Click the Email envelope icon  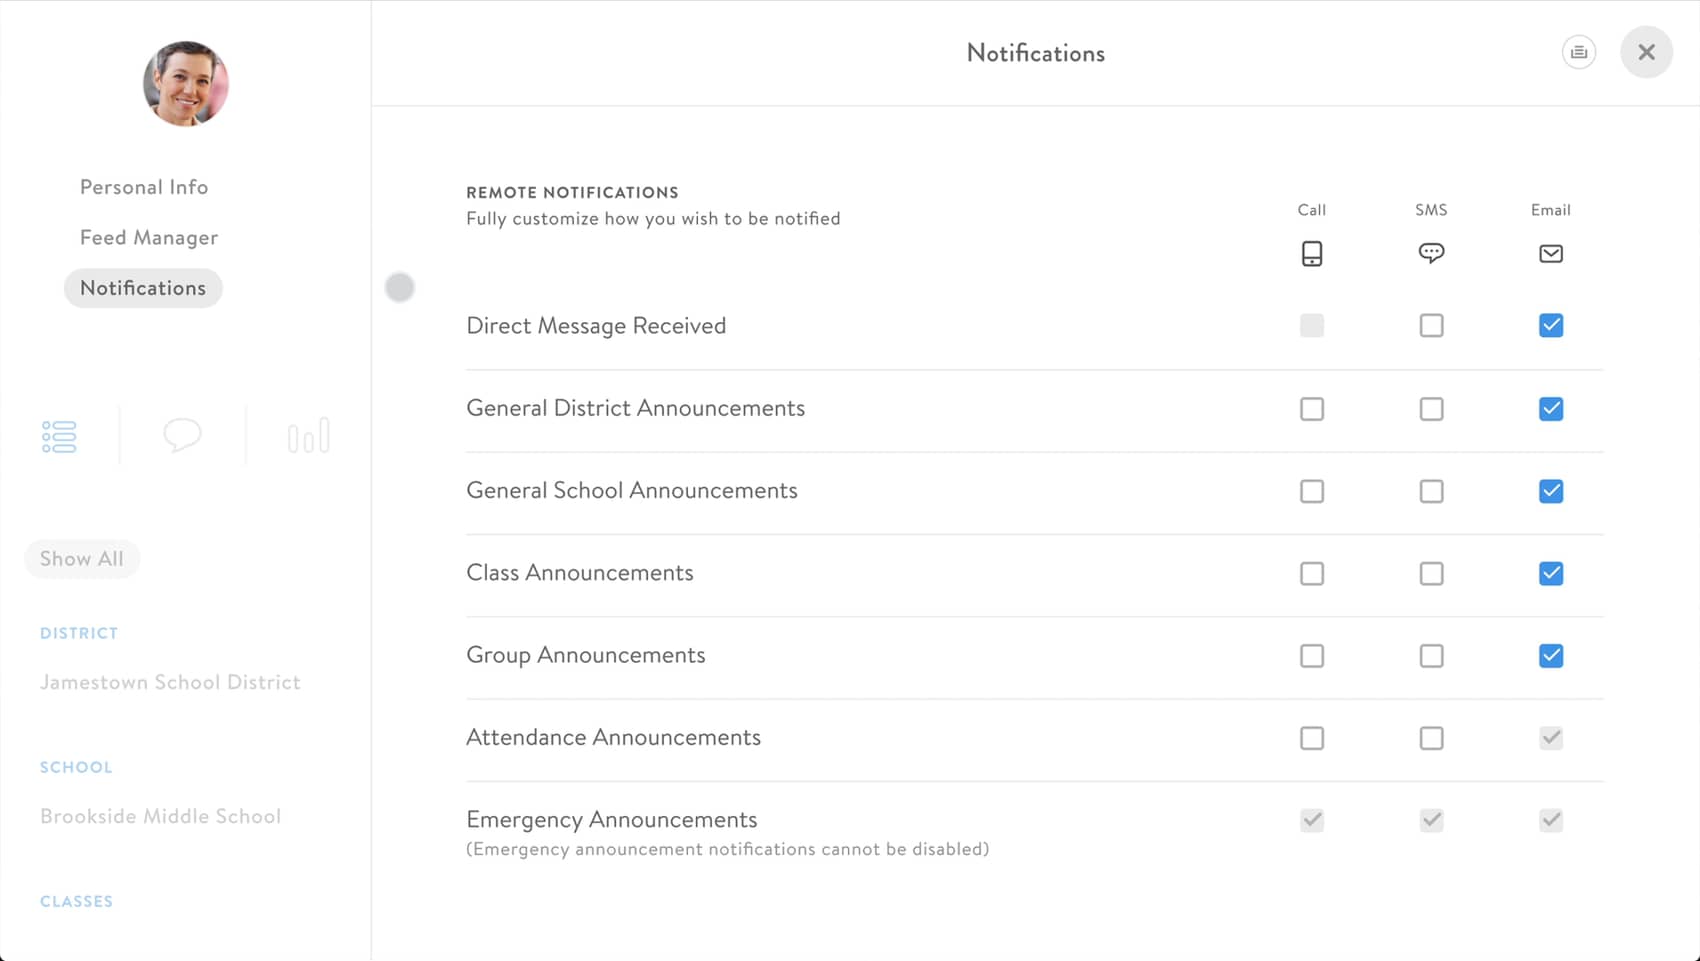tap(1551, 254)
